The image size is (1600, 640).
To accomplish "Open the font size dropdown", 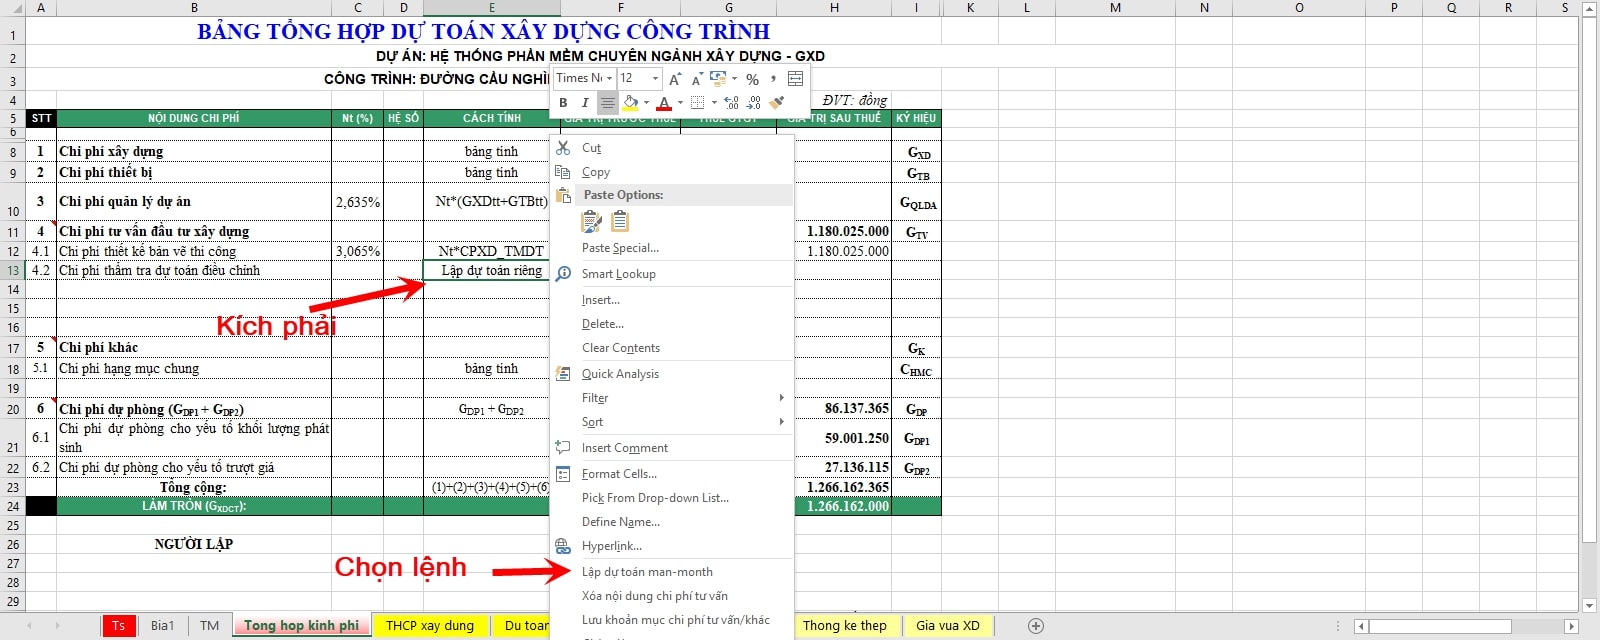I will 655,79.
